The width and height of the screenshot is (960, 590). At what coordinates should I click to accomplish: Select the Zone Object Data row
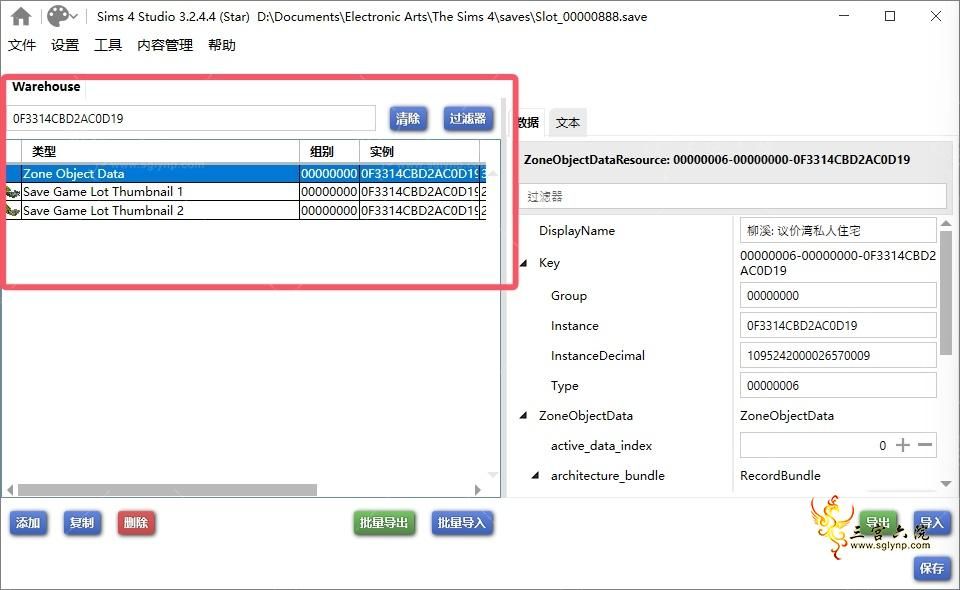[246, 173]
